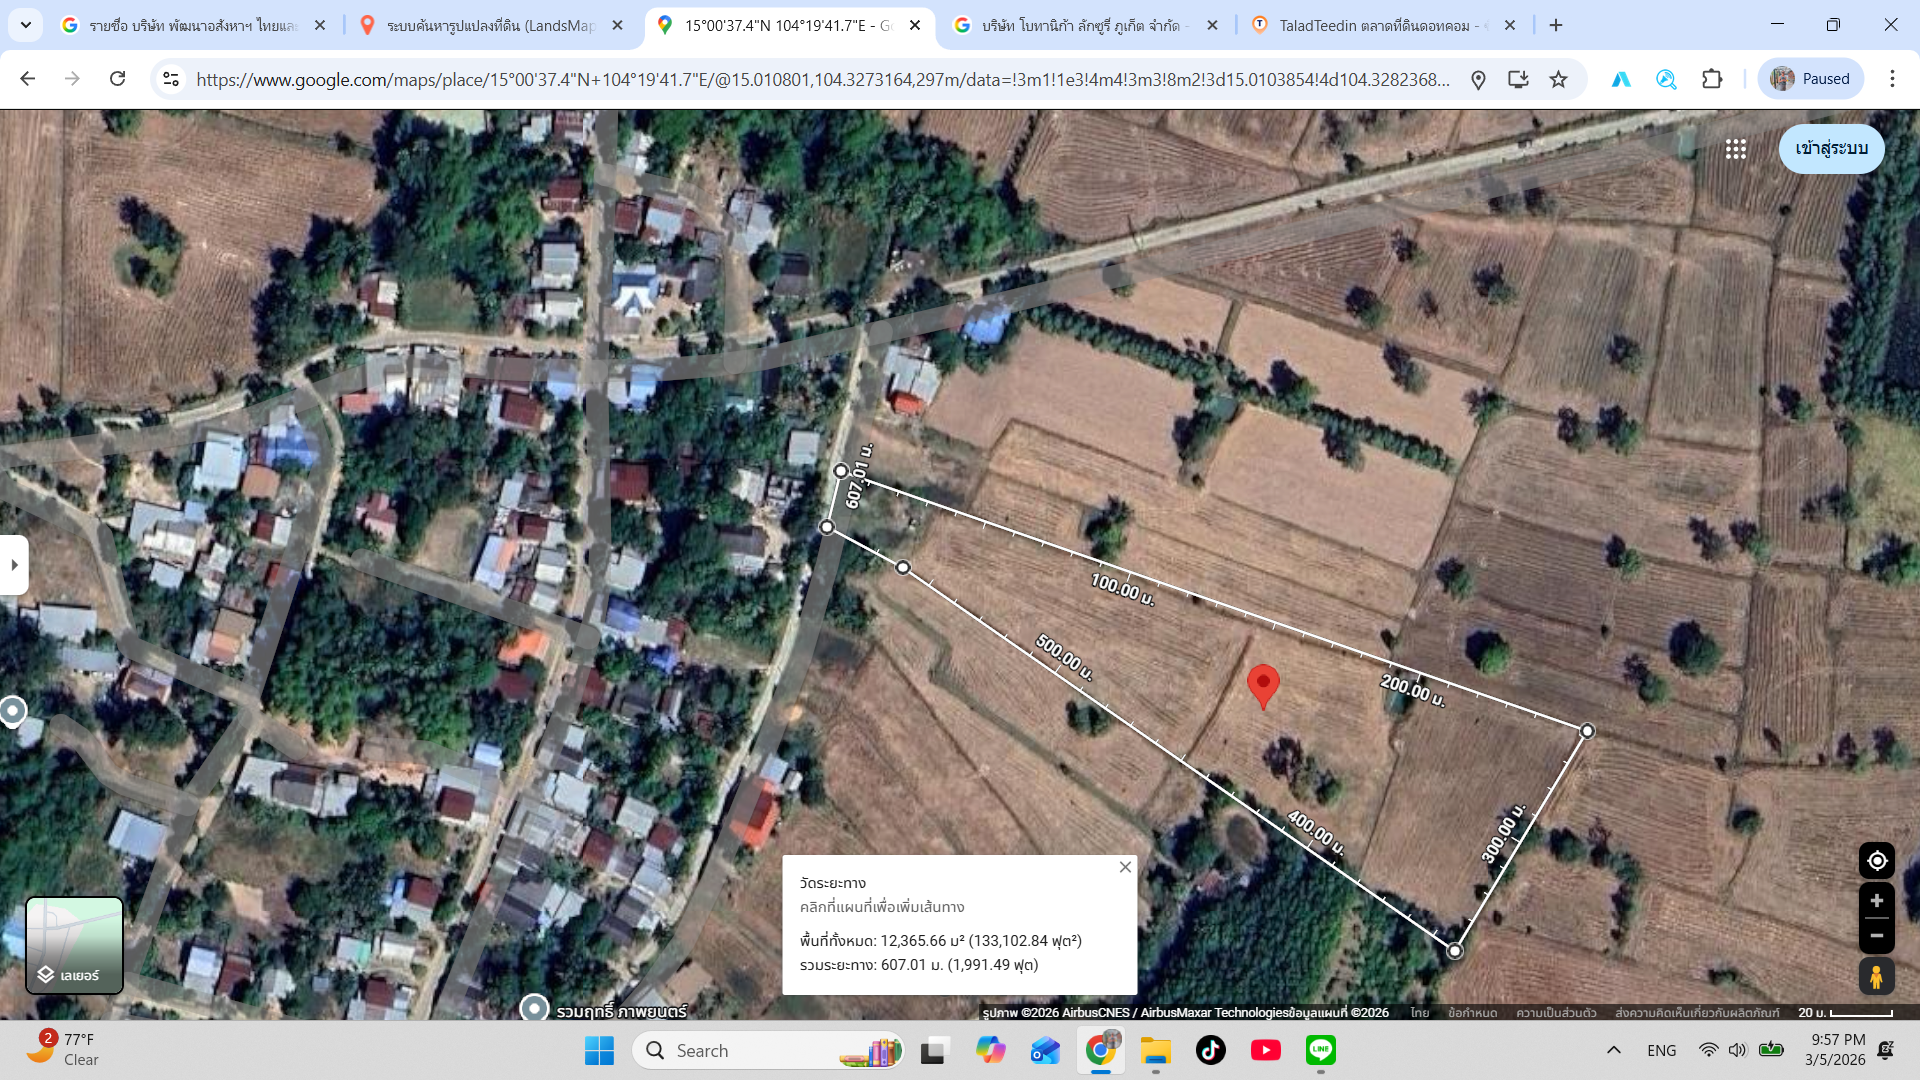
Task: Open LINE from the taskbar
Action: coord(1320,1050)
